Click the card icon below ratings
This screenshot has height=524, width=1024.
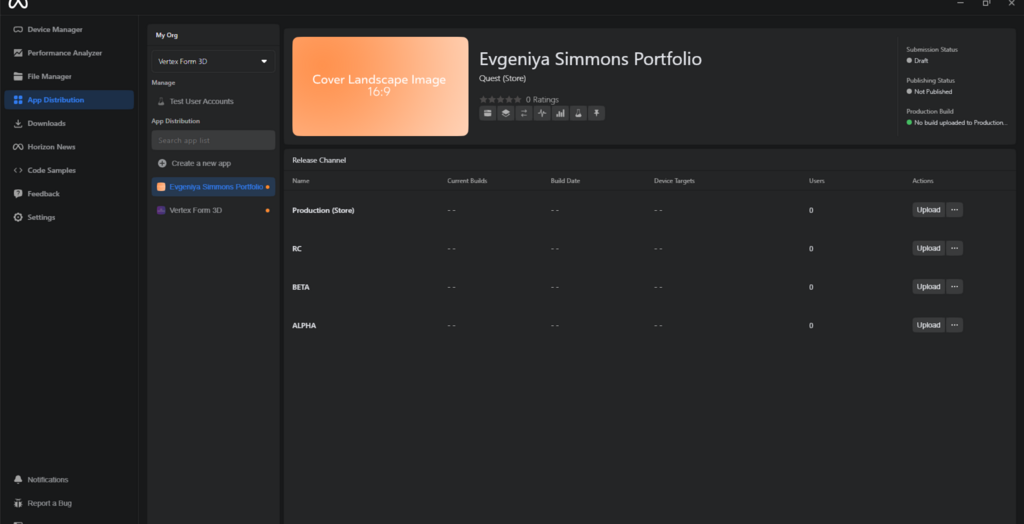[488, 113]
